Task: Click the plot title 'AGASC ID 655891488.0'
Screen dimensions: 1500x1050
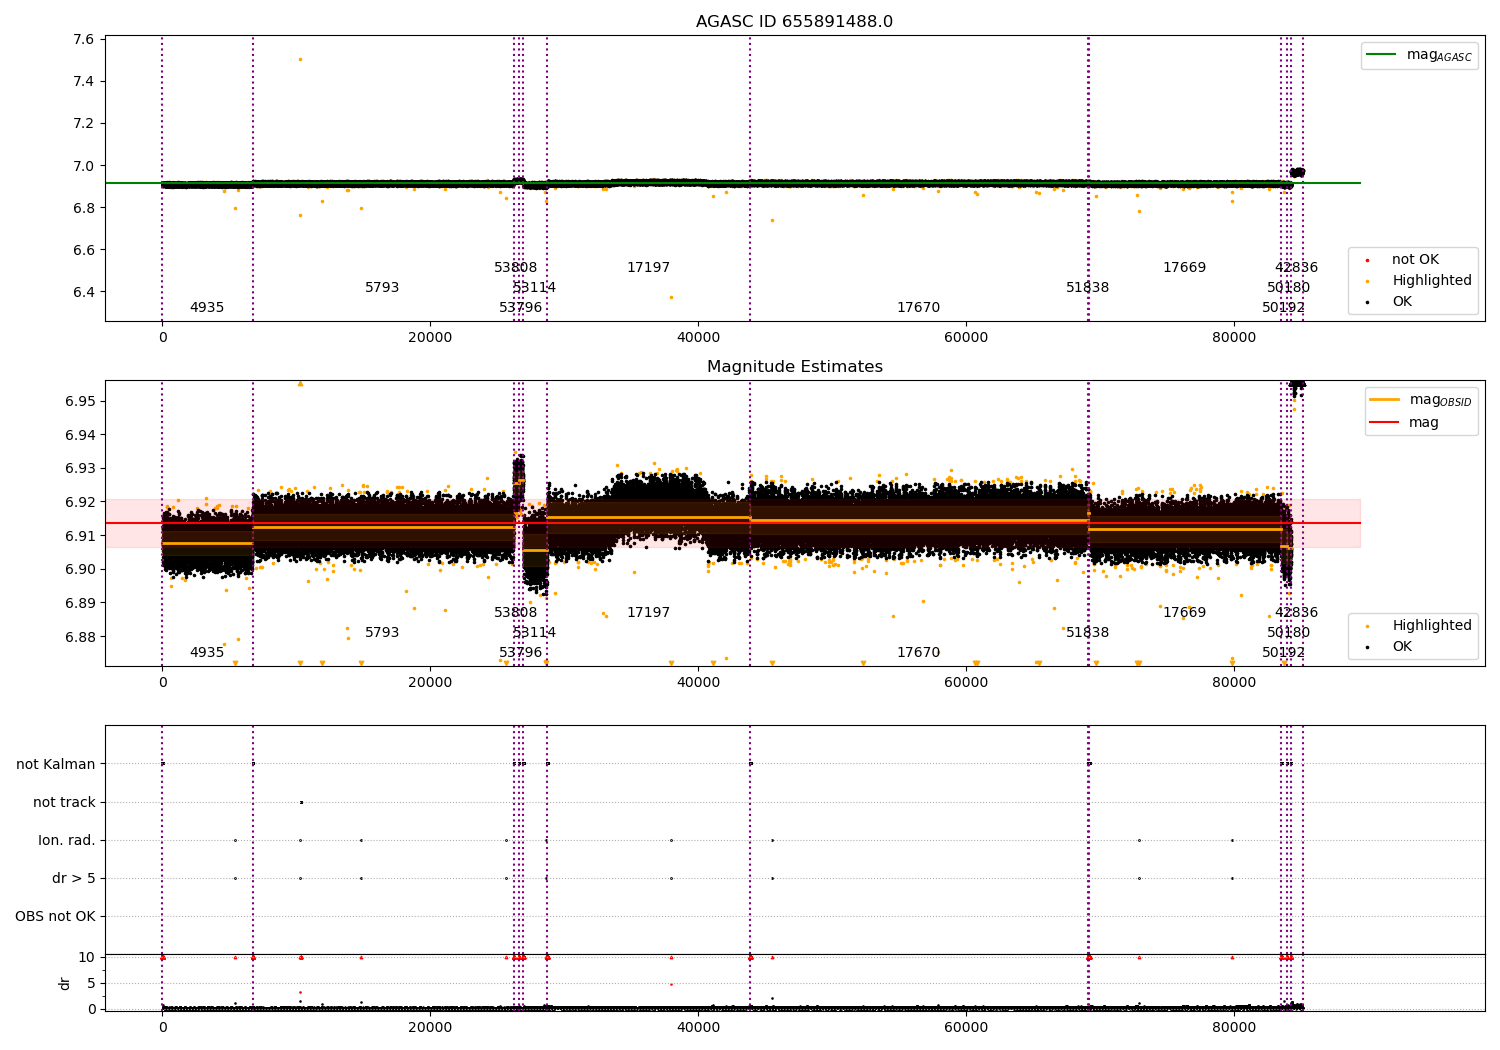Action: coord(794,22)
